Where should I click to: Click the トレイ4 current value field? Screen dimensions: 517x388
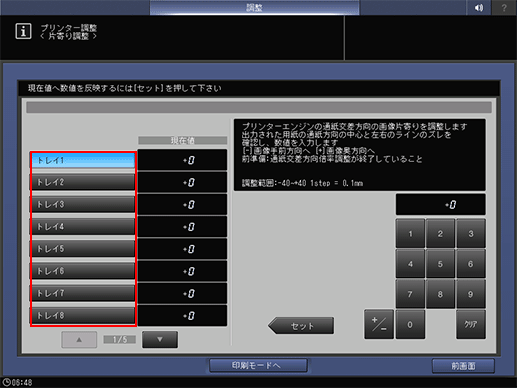pyautogui.click(x=182, y=227)
